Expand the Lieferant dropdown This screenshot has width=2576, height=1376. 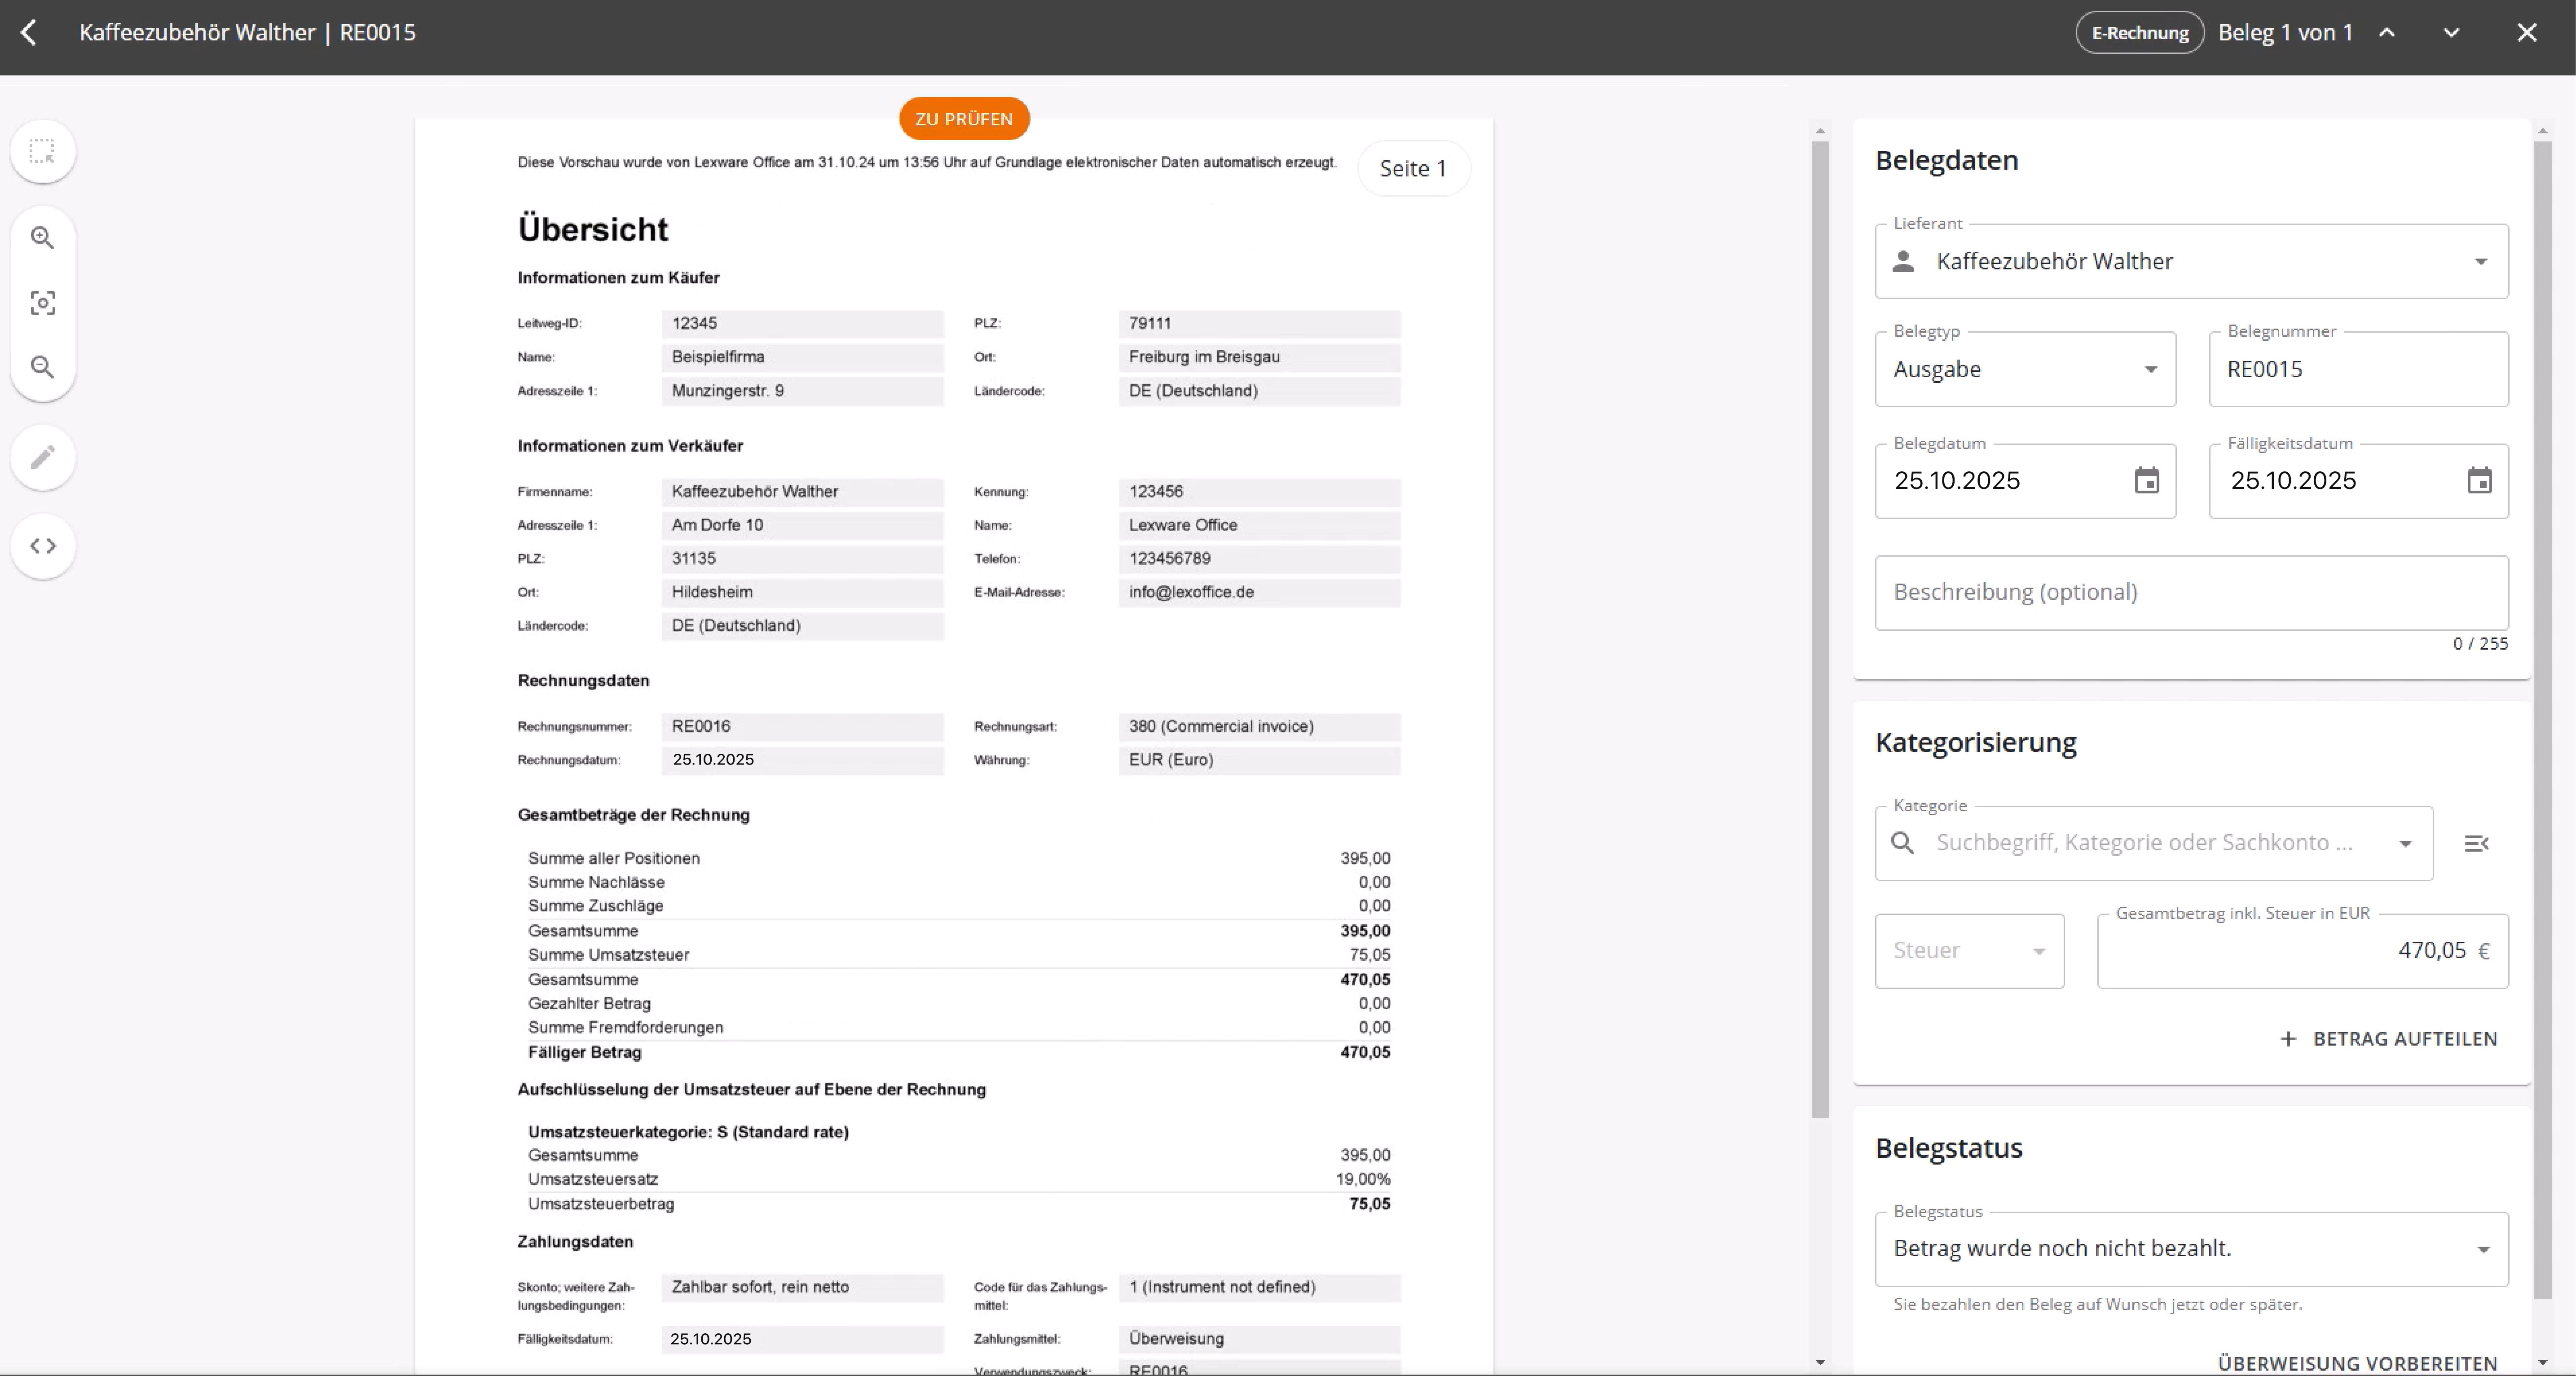click(2480, 262)
